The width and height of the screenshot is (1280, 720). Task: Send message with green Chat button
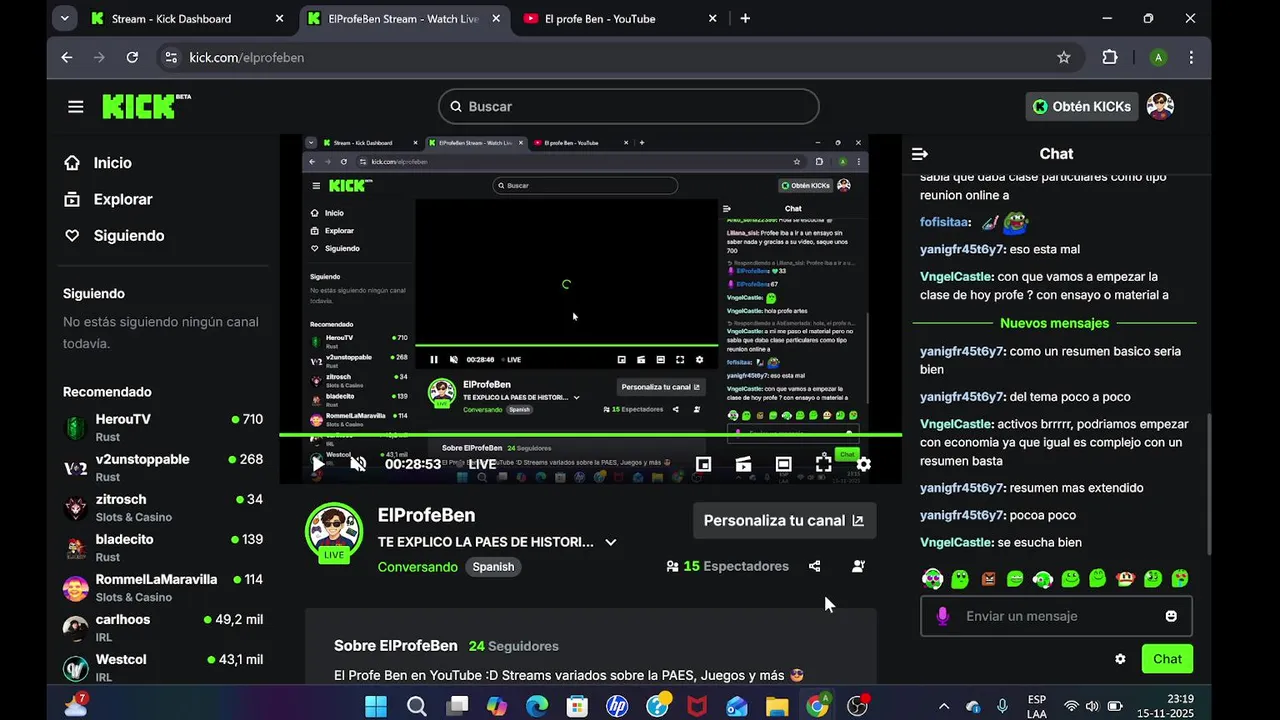(1167, 659)
